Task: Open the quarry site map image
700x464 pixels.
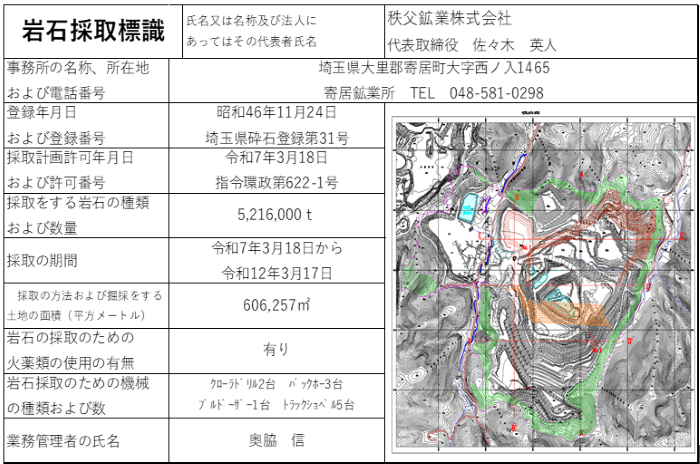Action: coord(541,283)
